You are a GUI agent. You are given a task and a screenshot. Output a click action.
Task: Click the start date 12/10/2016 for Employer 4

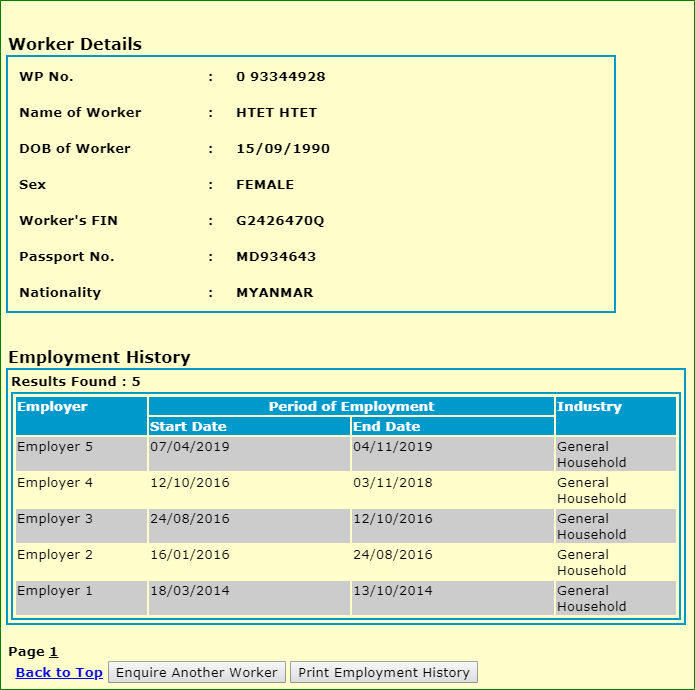point(189,483)
